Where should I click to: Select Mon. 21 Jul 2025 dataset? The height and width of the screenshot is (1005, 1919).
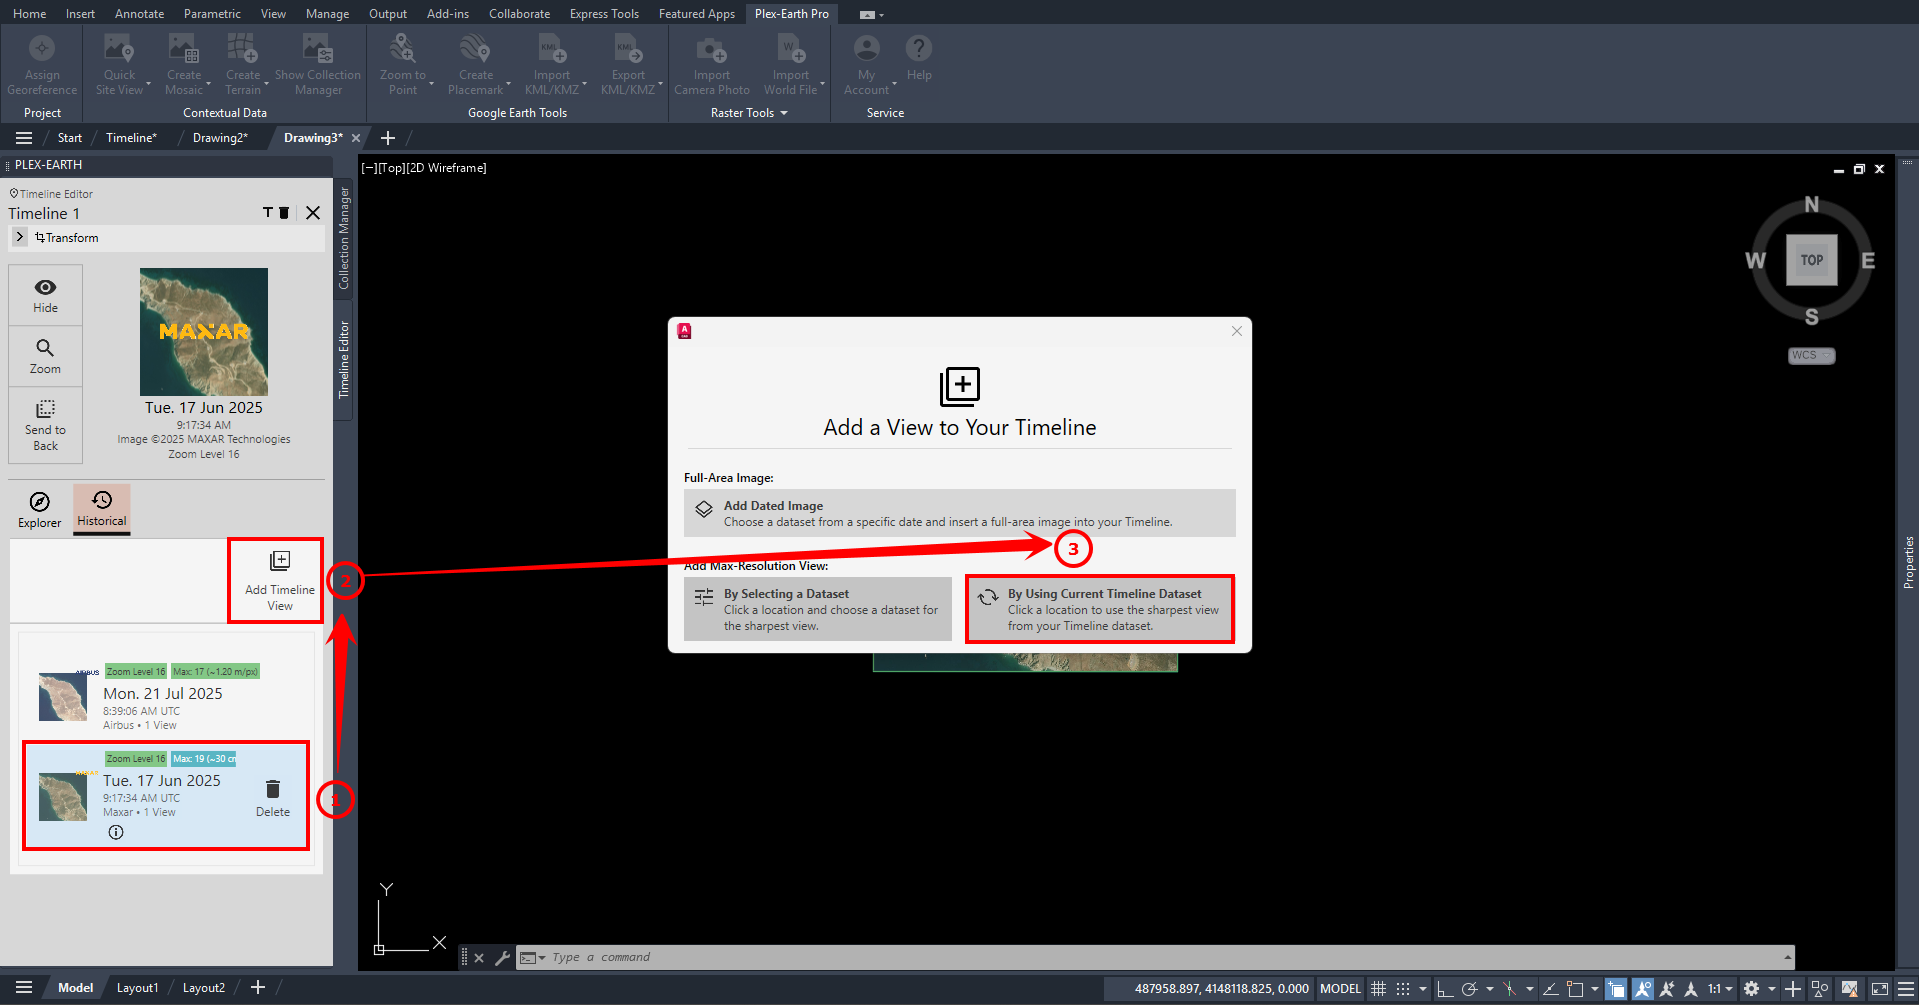click(x=166, y=696)
